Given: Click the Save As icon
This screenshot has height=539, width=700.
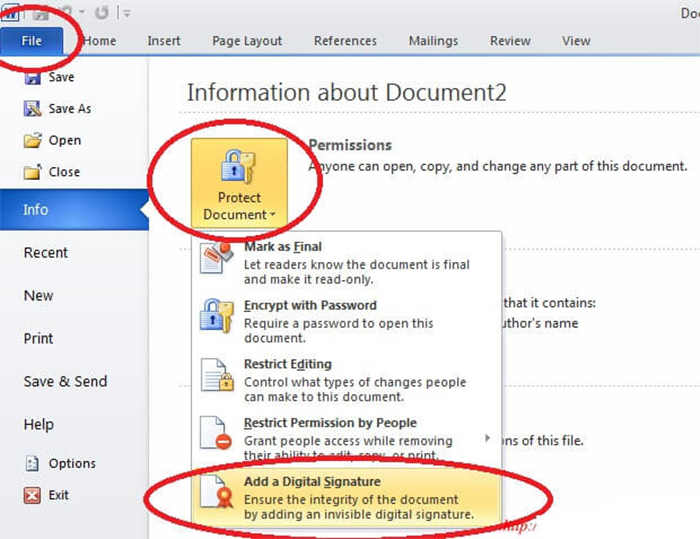Looking at the screenshot, I should pyautogui.click(x=32, y=109).
